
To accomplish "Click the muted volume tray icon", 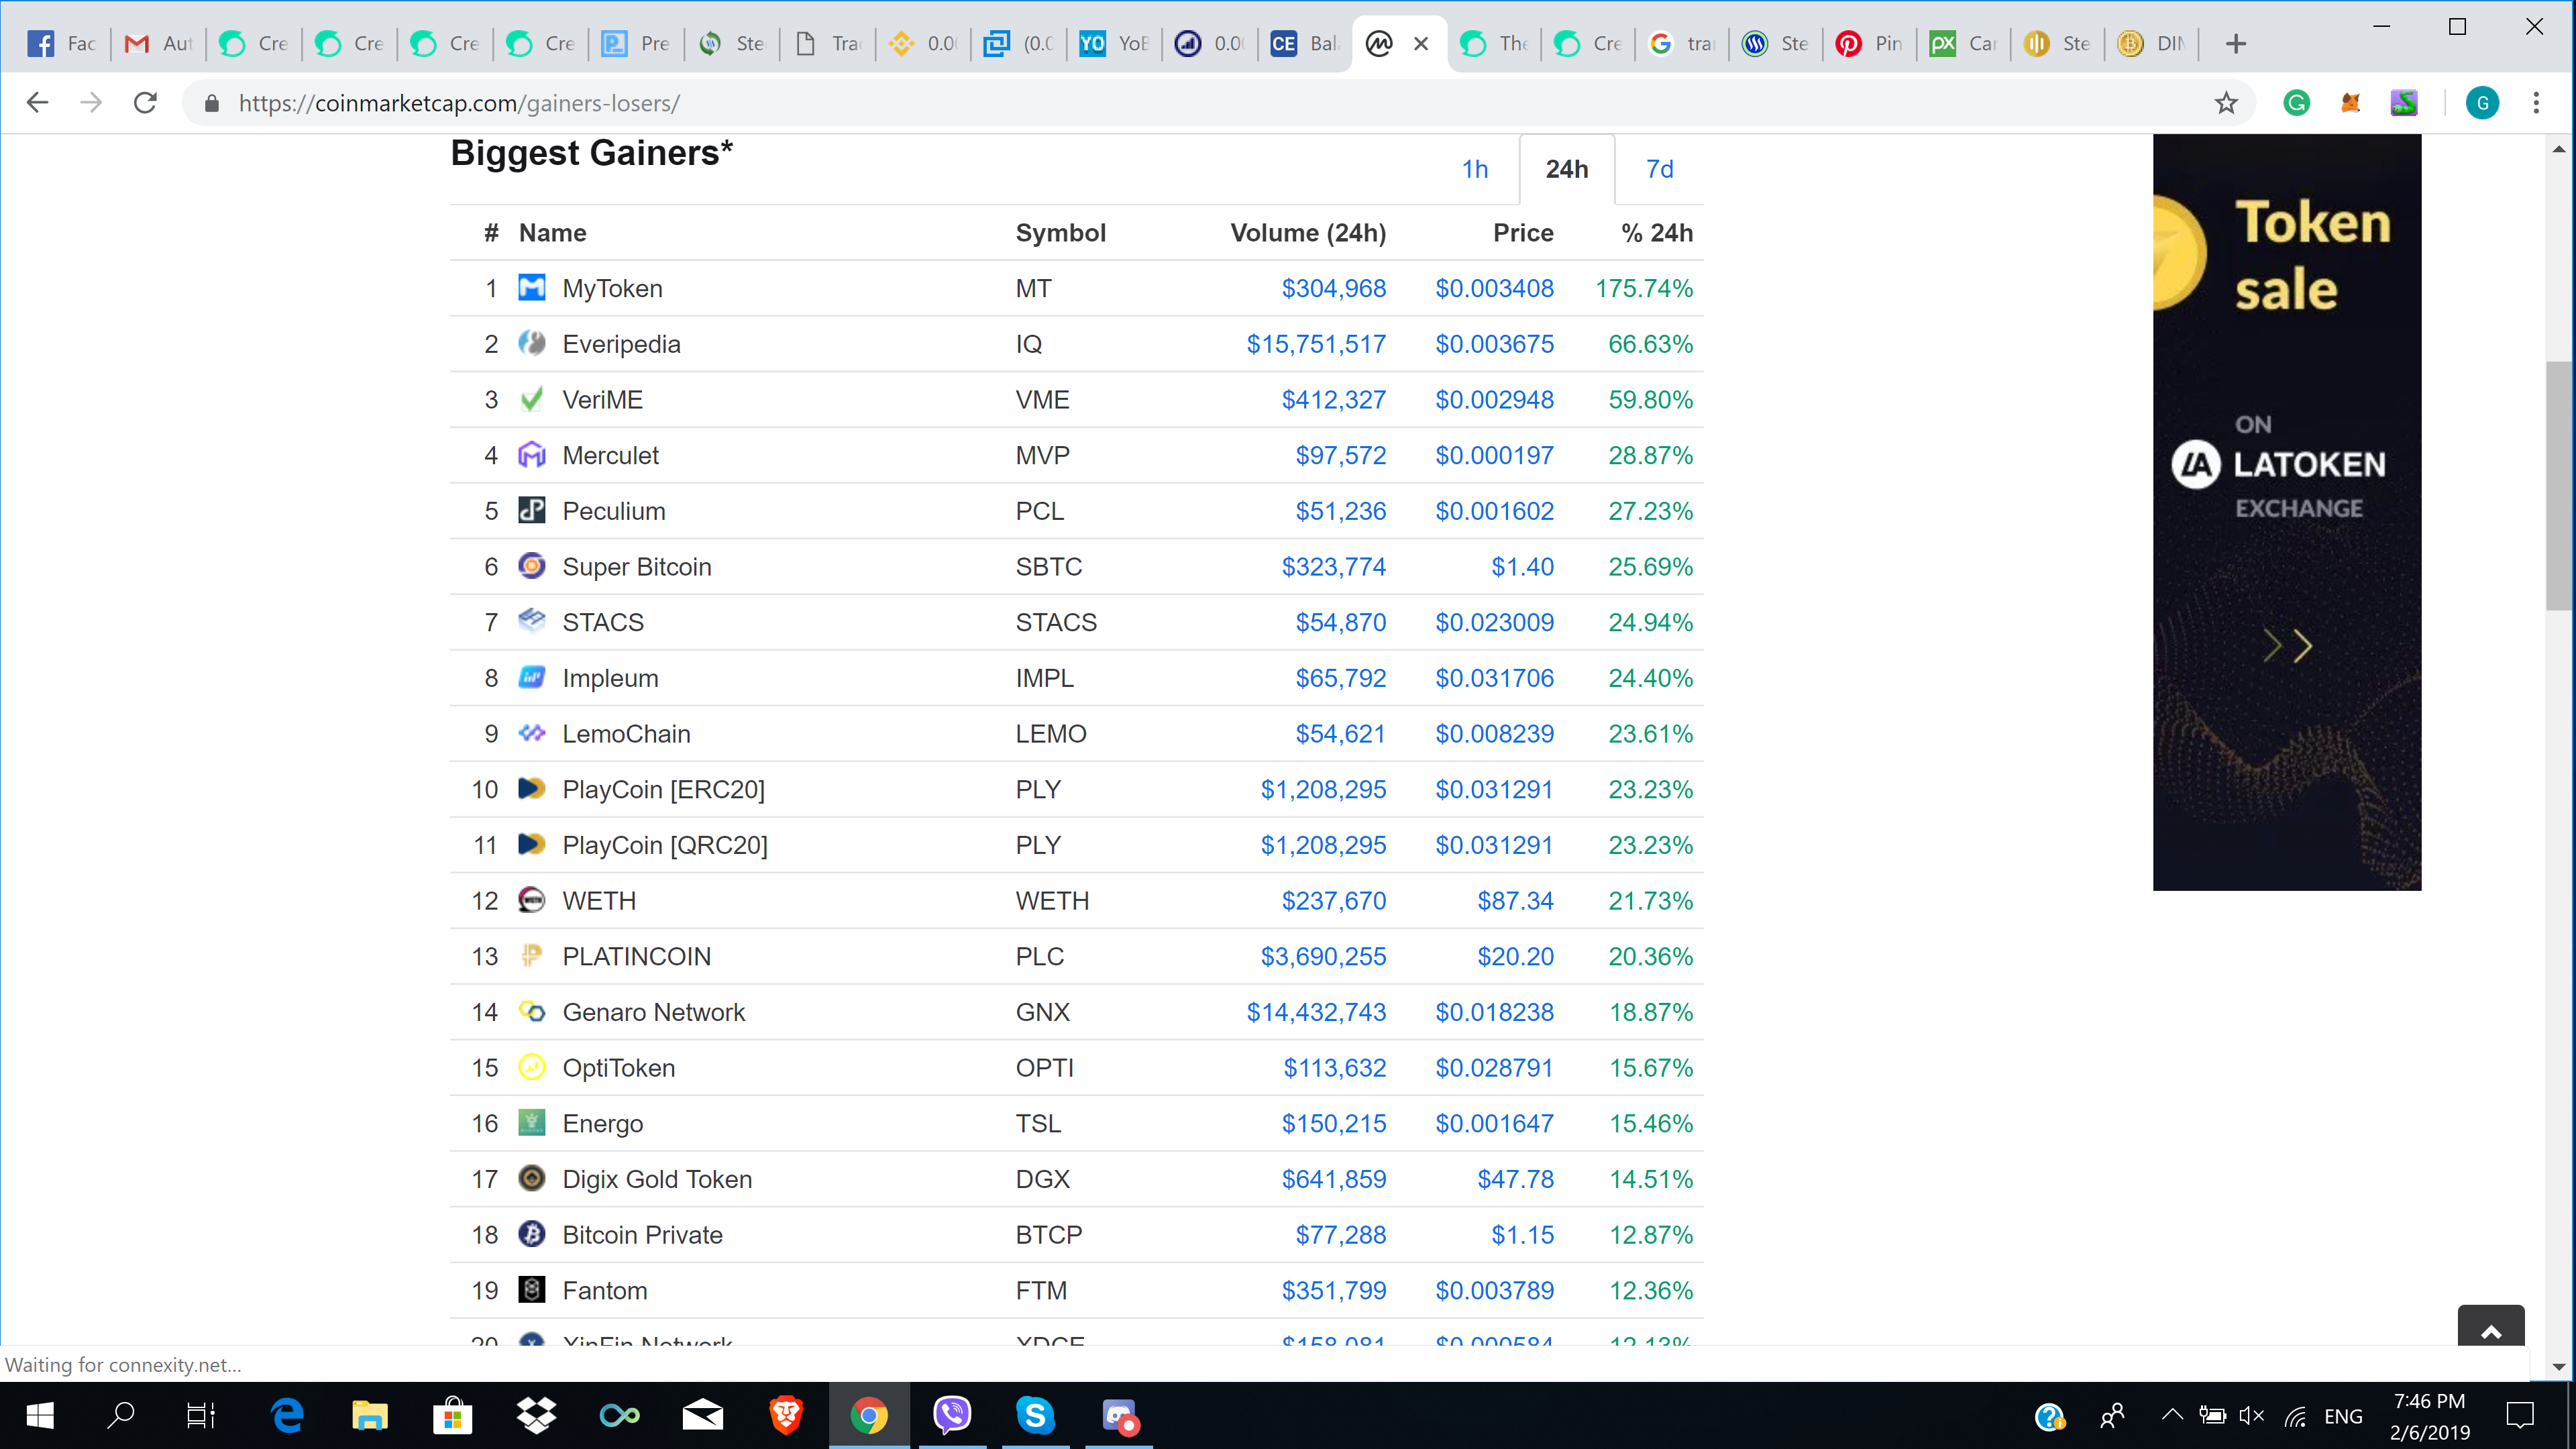I will click(2251, 1415).
